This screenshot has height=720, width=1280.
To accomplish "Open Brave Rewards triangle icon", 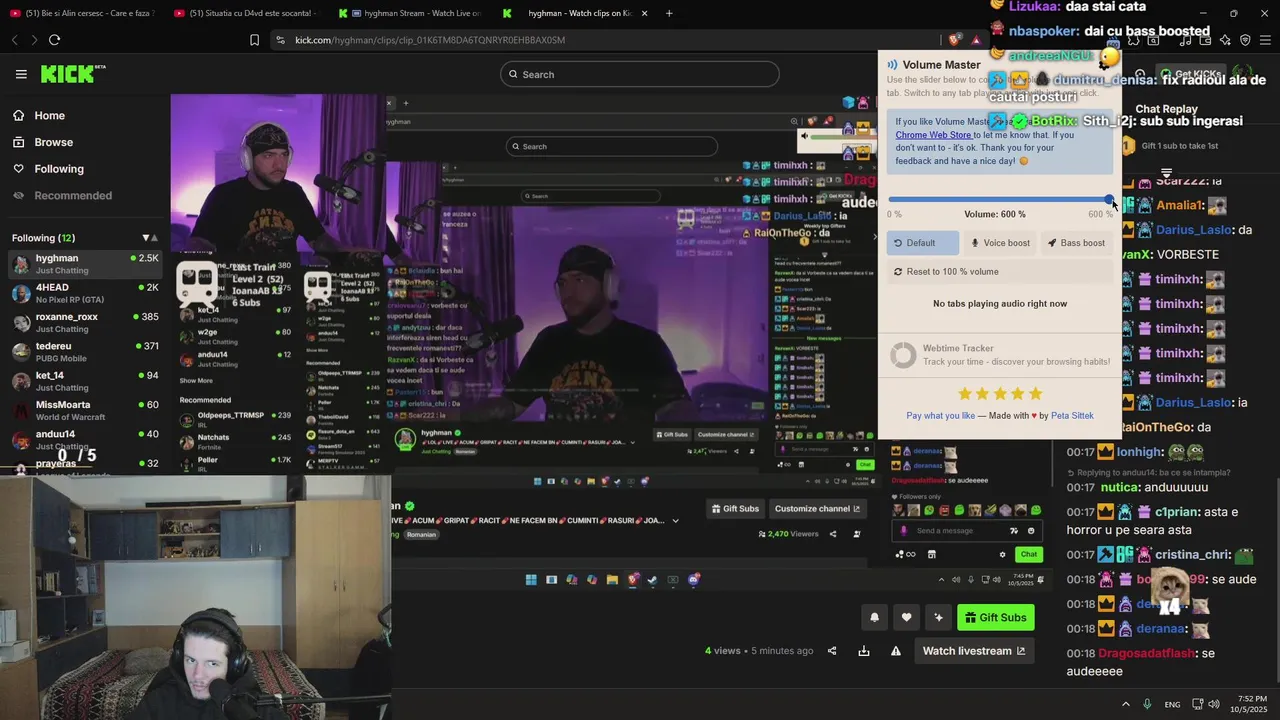I will pyautogui.click(x=975, y=40).
